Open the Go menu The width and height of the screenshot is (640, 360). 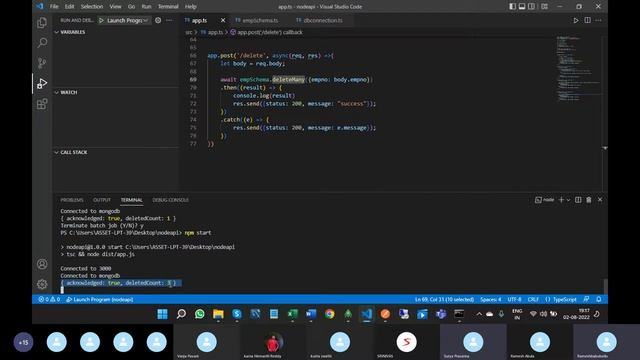(x=131, y=7)
